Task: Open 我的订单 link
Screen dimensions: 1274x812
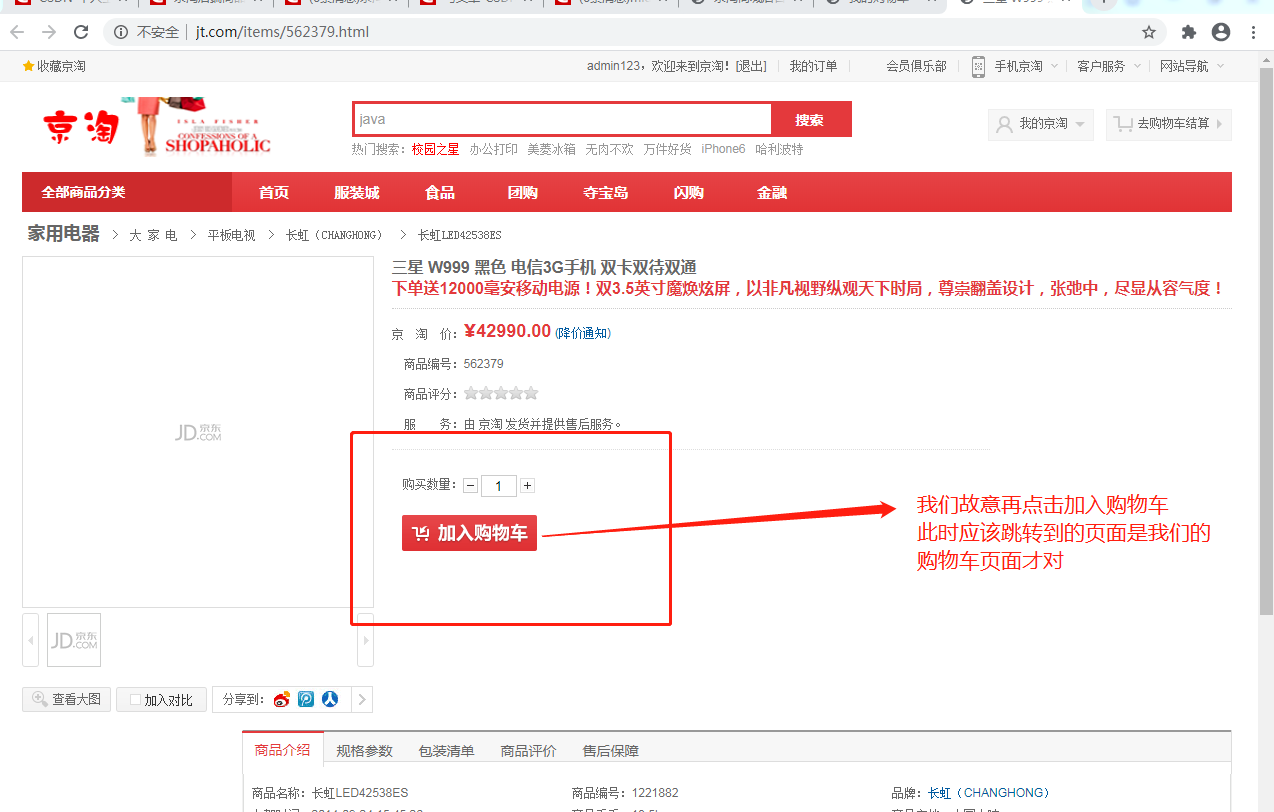Action: (813, 66)
